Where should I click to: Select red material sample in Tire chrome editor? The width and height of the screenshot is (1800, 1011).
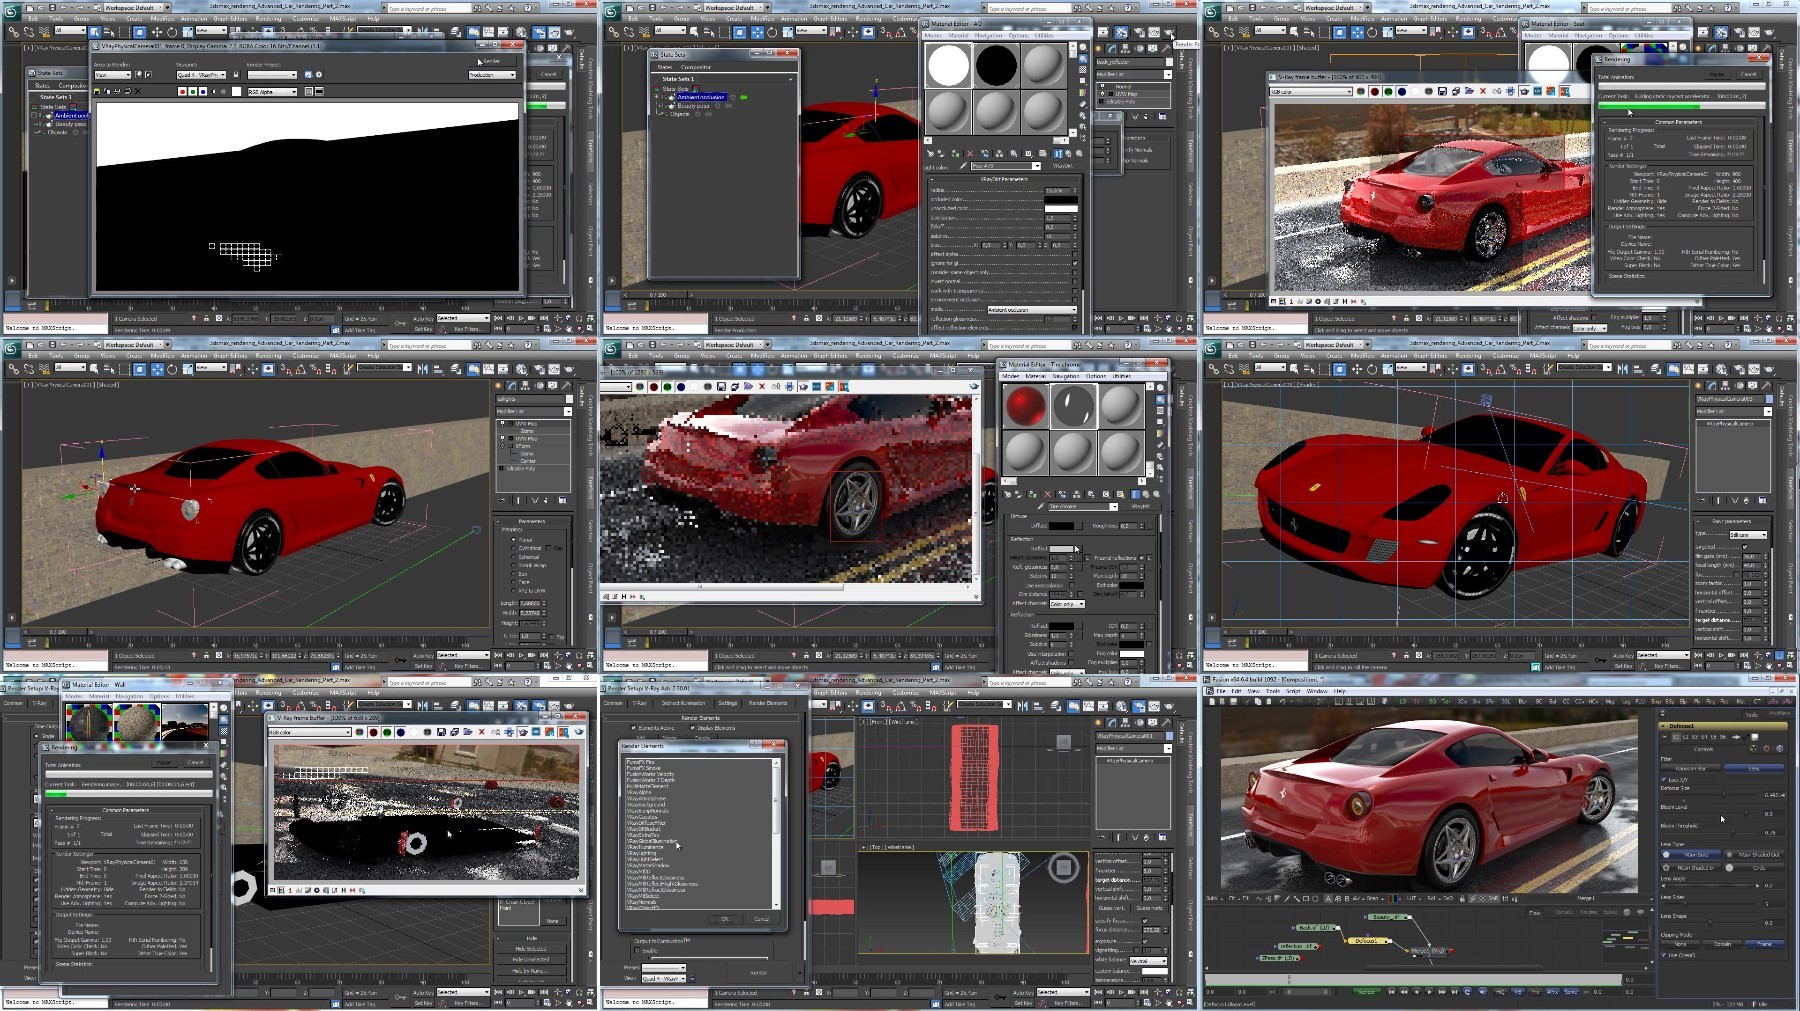1026,406
